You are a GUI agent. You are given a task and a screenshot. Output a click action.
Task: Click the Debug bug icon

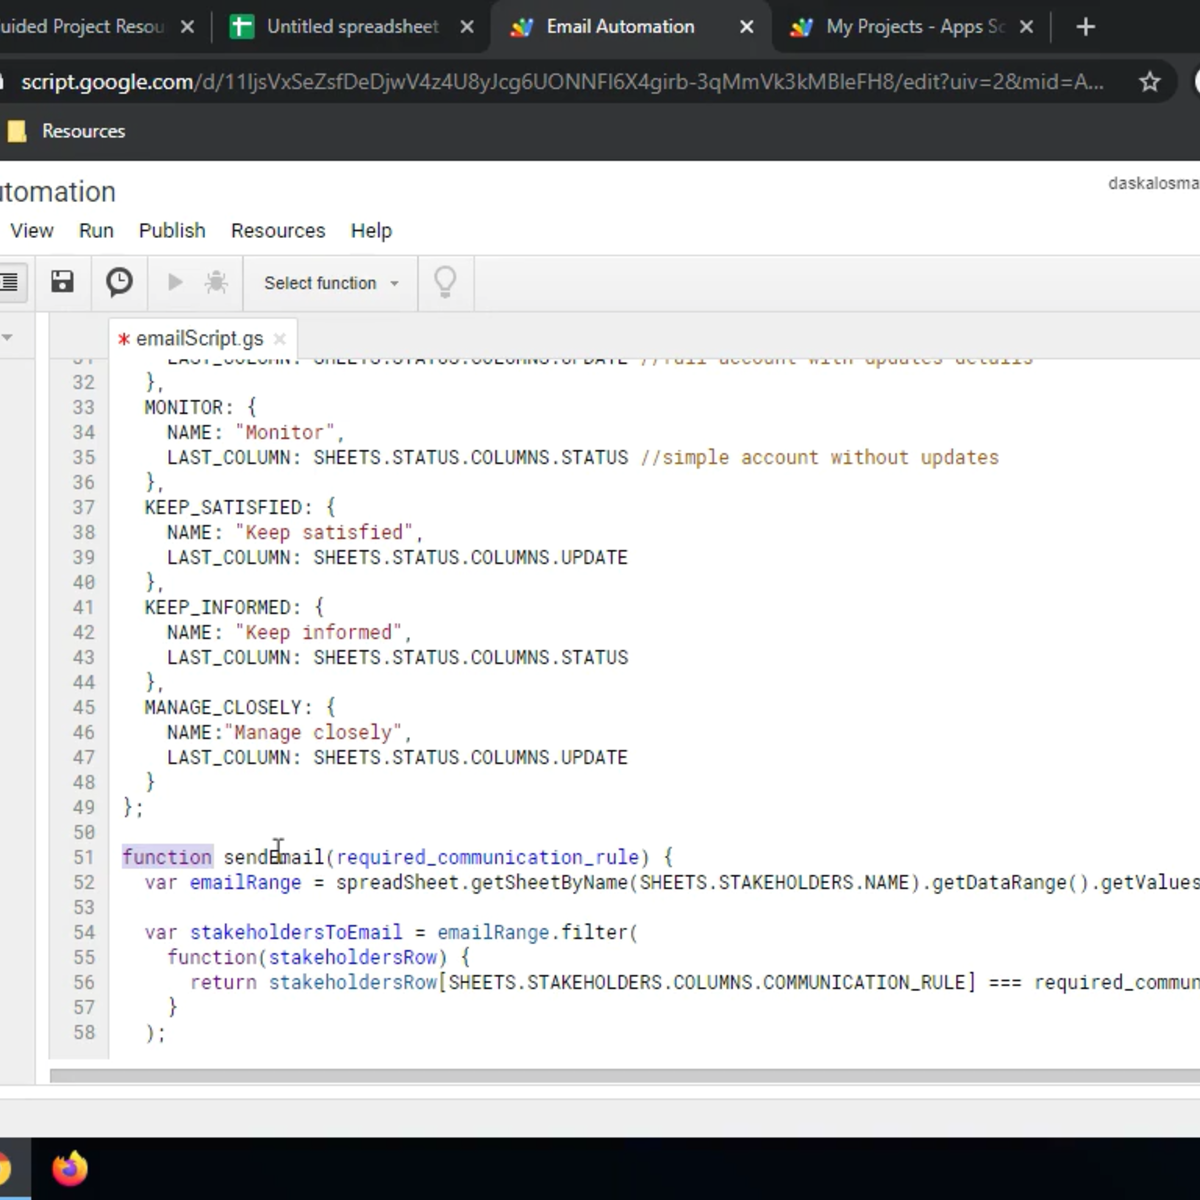pyautogui.click(x=216, y=283)
